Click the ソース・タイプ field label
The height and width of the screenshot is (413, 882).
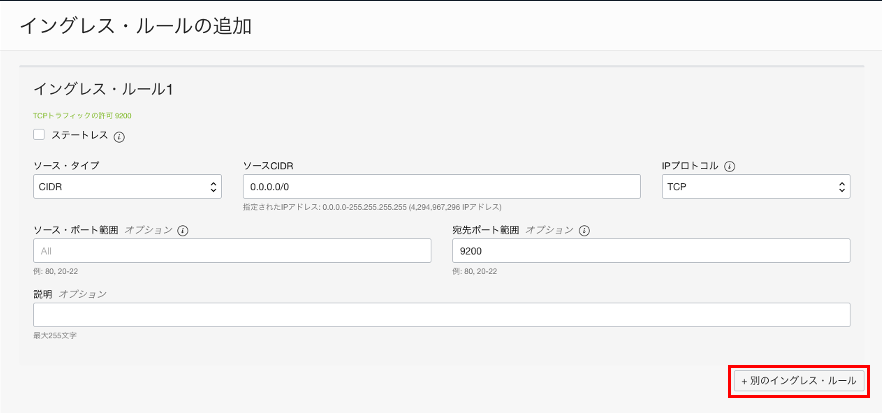pyautogui.click(x=66, y=165)
